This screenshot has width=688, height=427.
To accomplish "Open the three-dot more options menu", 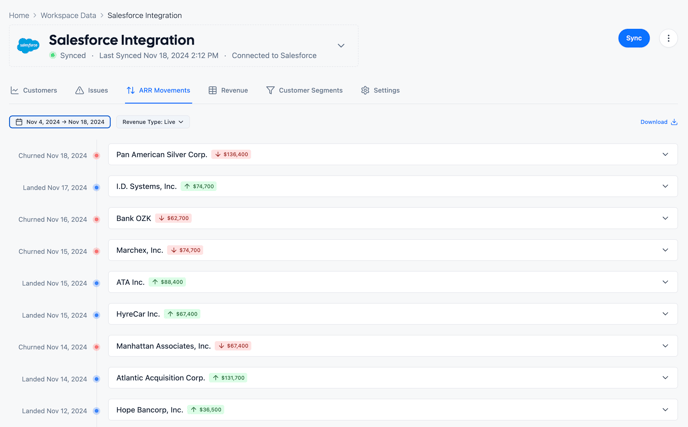I will [x=668, y=38].
